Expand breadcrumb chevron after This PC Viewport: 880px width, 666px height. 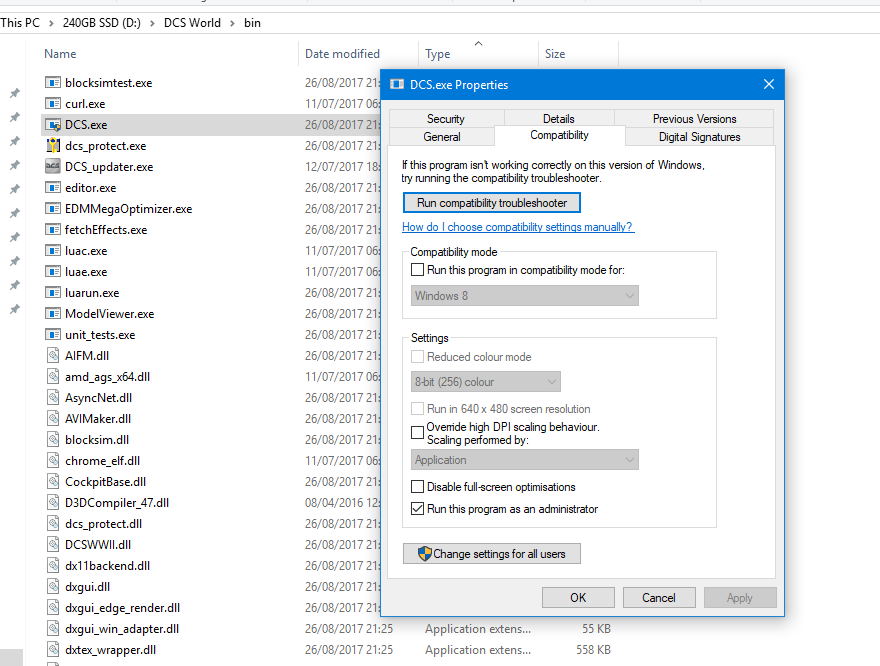pyautogui.click(x=51, y=23)
